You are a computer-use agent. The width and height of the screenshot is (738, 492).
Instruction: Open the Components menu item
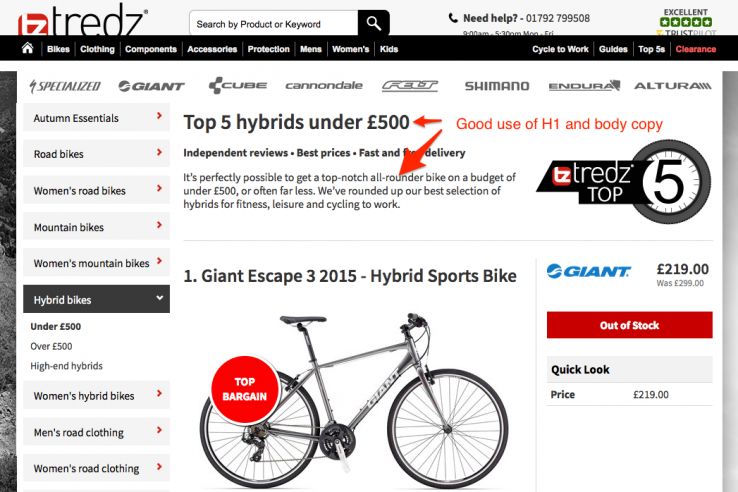[x=151, y=49]
